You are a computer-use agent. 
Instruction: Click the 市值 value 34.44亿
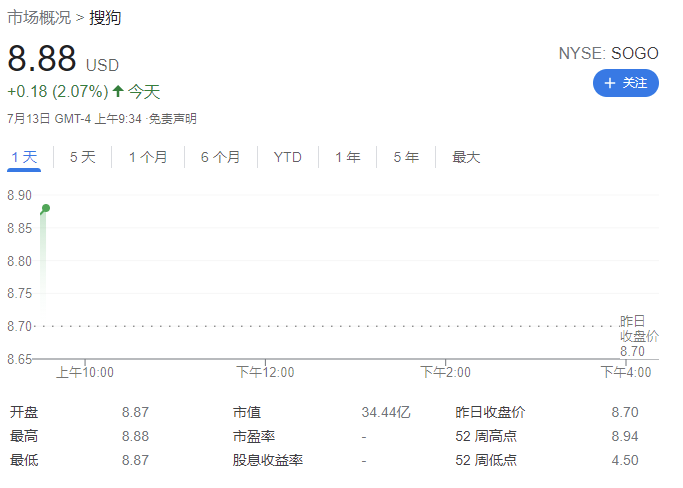point(386,412)
